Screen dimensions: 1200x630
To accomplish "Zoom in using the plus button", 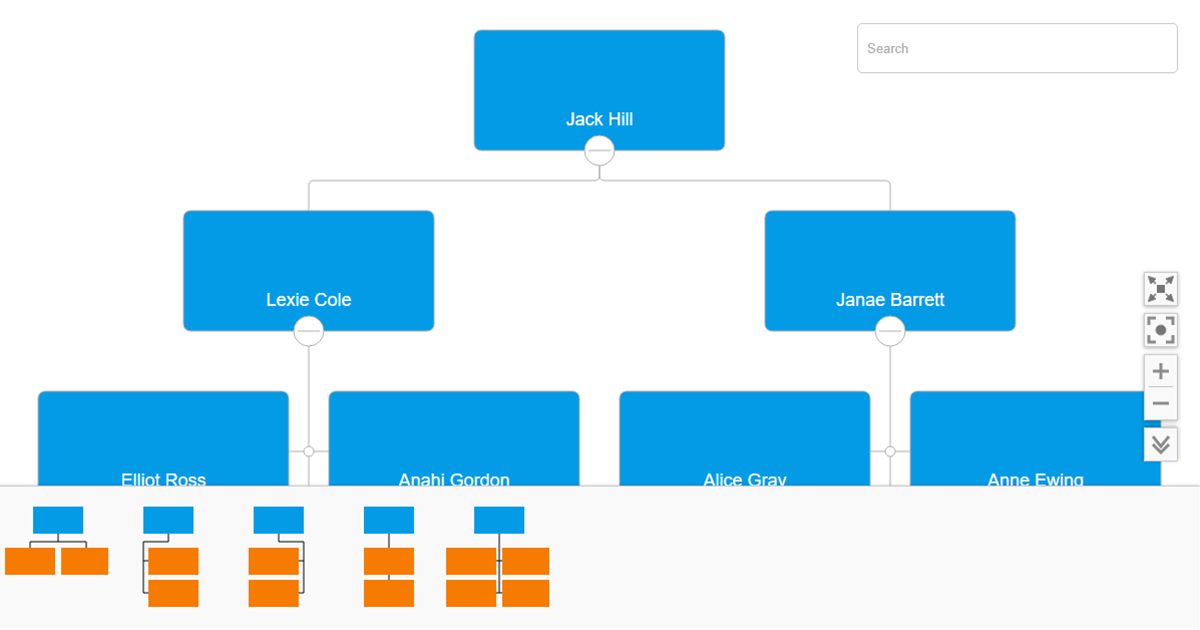I will click(x=1160, y=370).
